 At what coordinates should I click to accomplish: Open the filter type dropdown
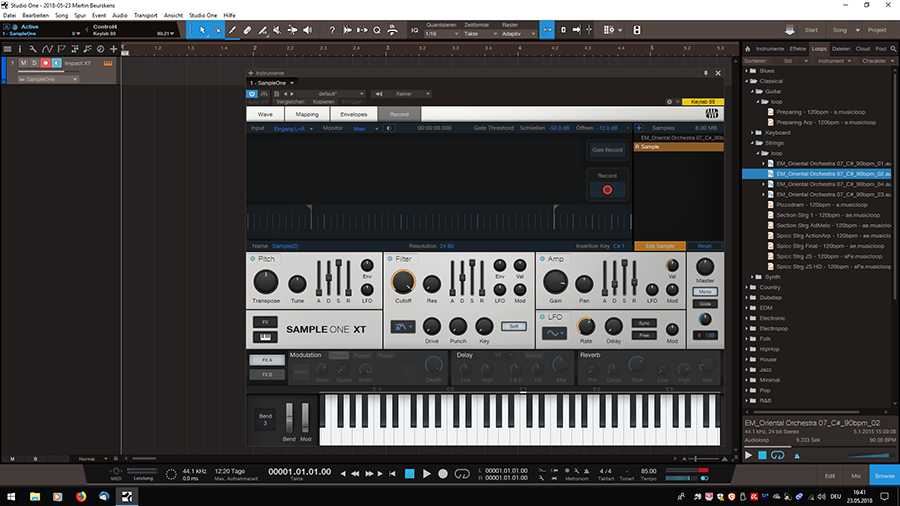(403, 327)
